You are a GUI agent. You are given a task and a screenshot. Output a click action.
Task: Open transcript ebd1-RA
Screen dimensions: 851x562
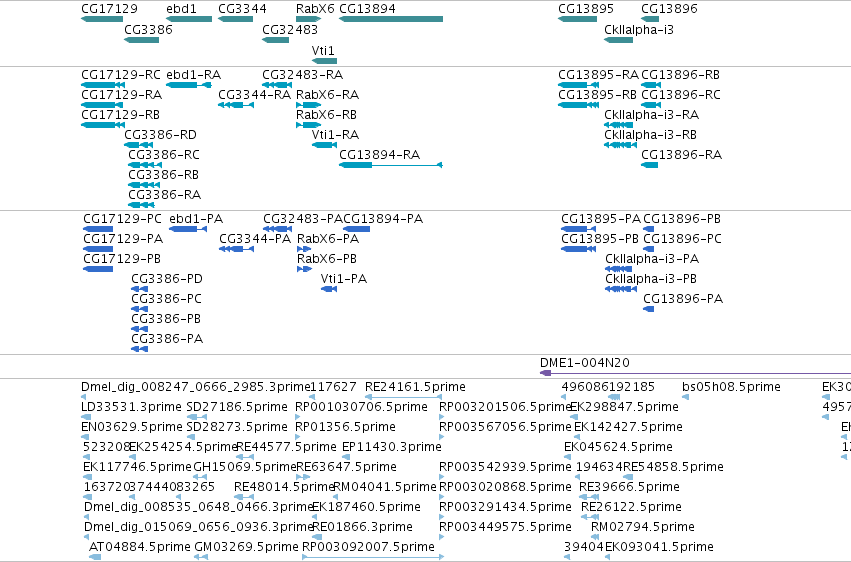click(193, 75)
